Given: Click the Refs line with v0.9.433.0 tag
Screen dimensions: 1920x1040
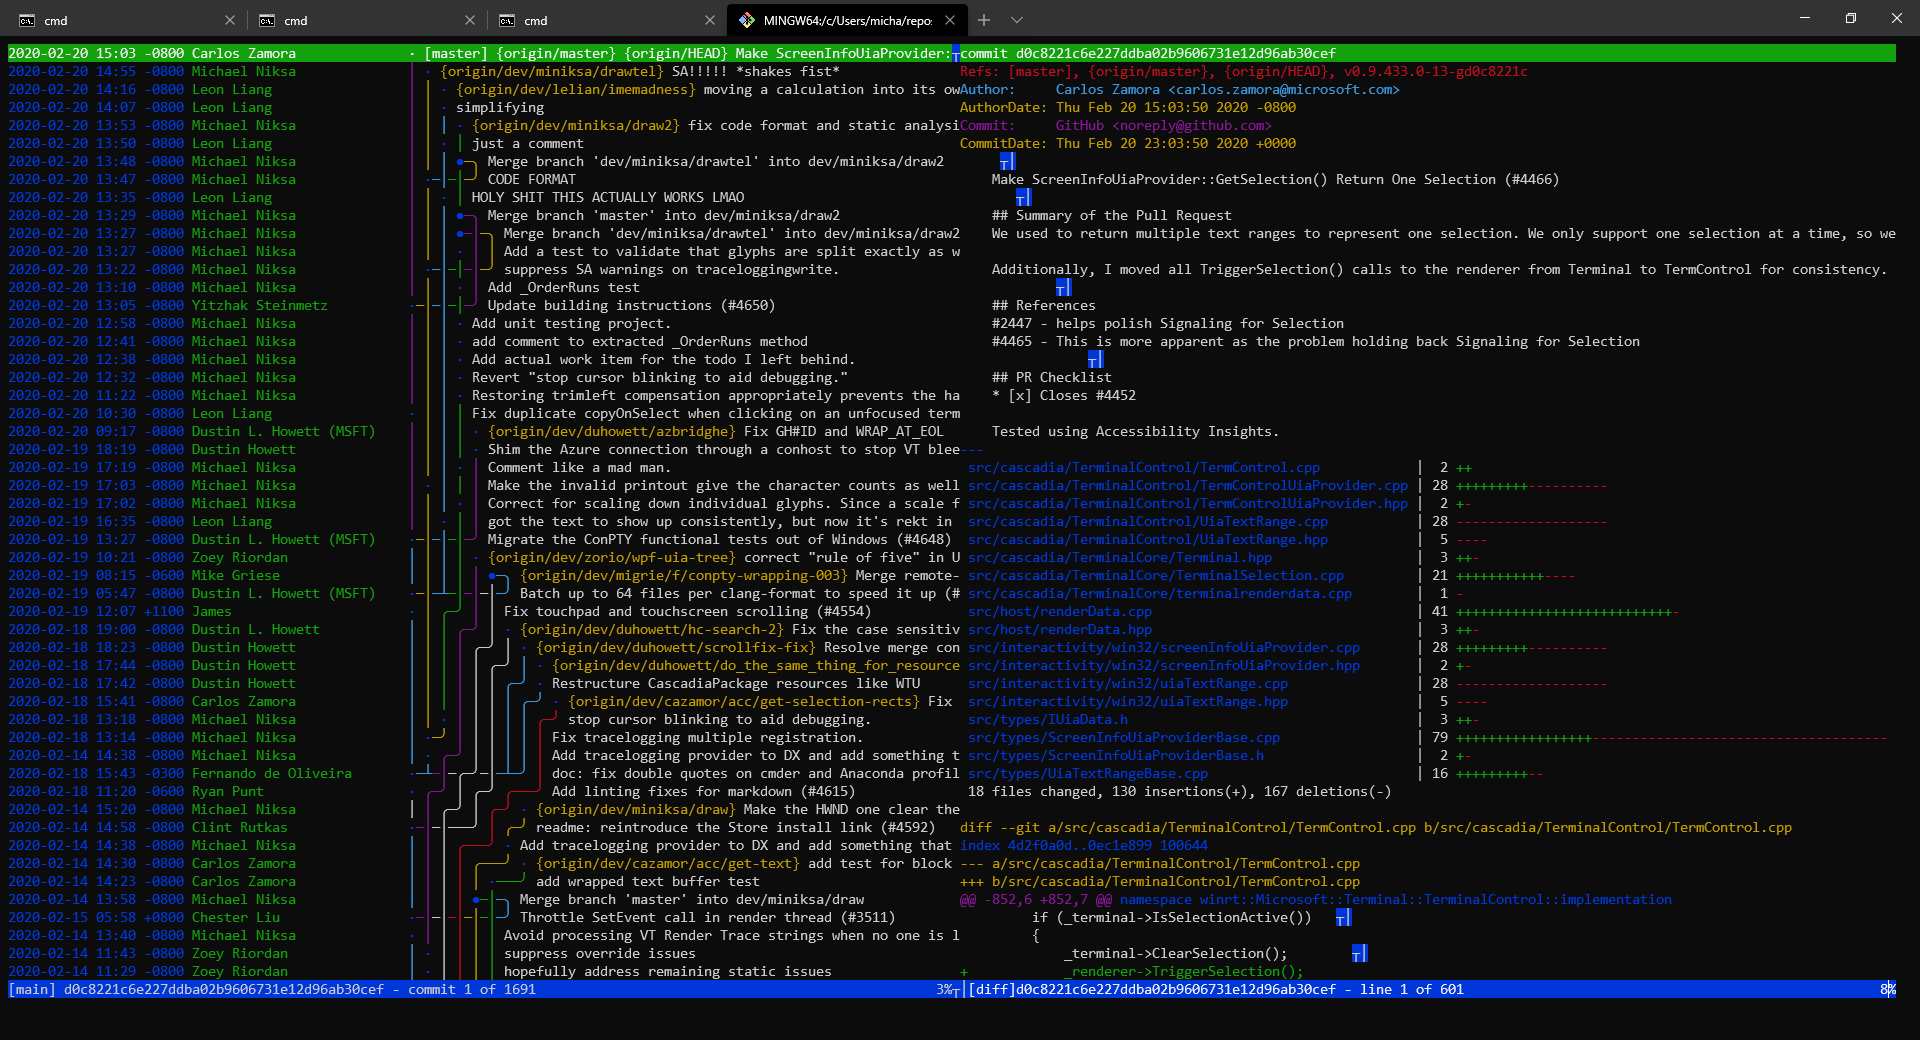Looking at the screenshot, I should coord(1244,71).
